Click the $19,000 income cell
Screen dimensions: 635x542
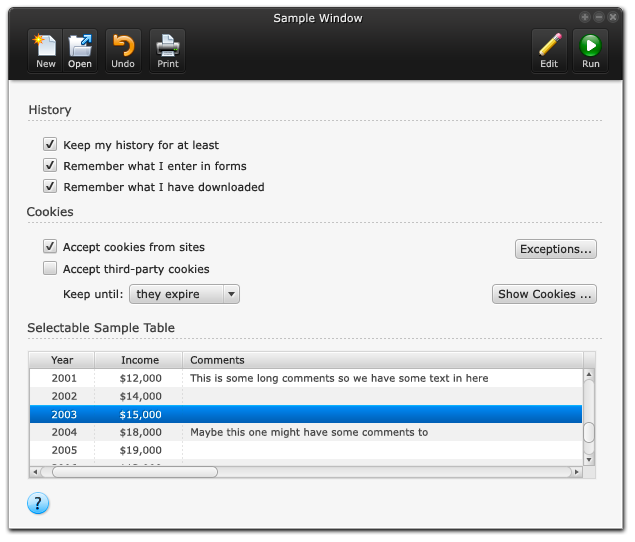[141, 450]
